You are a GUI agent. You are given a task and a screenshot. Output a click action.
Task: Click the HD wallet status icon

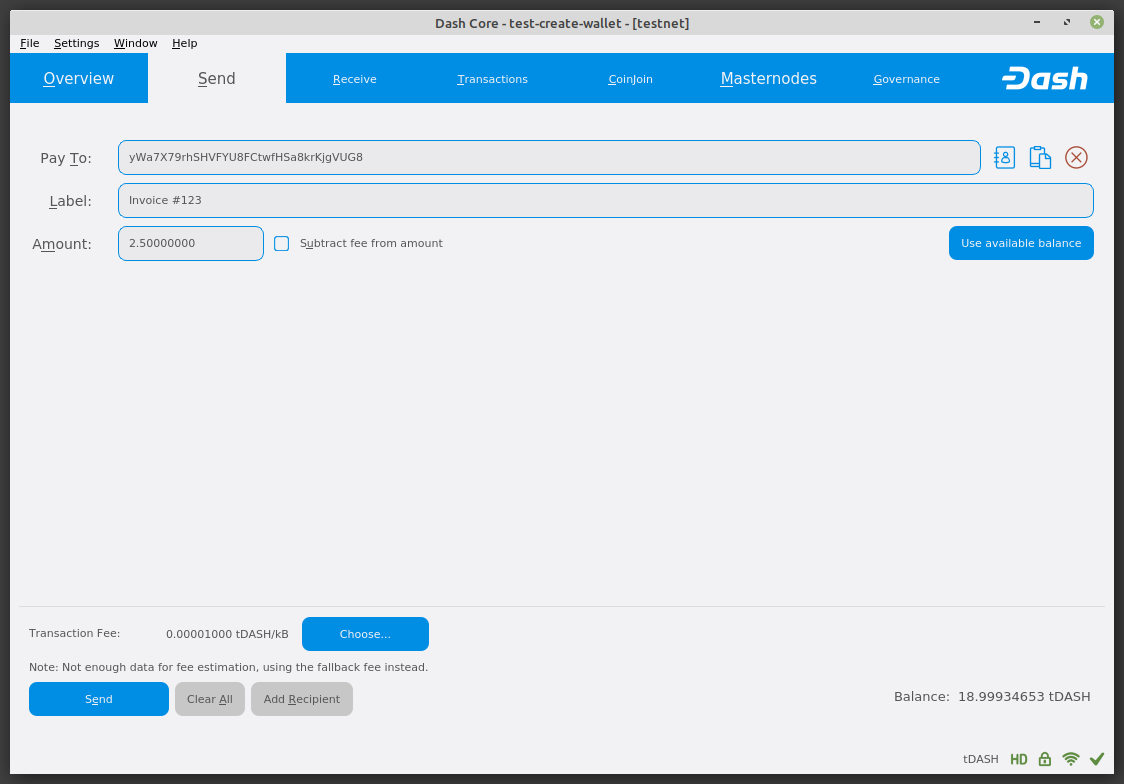[x=1018, y=759]
